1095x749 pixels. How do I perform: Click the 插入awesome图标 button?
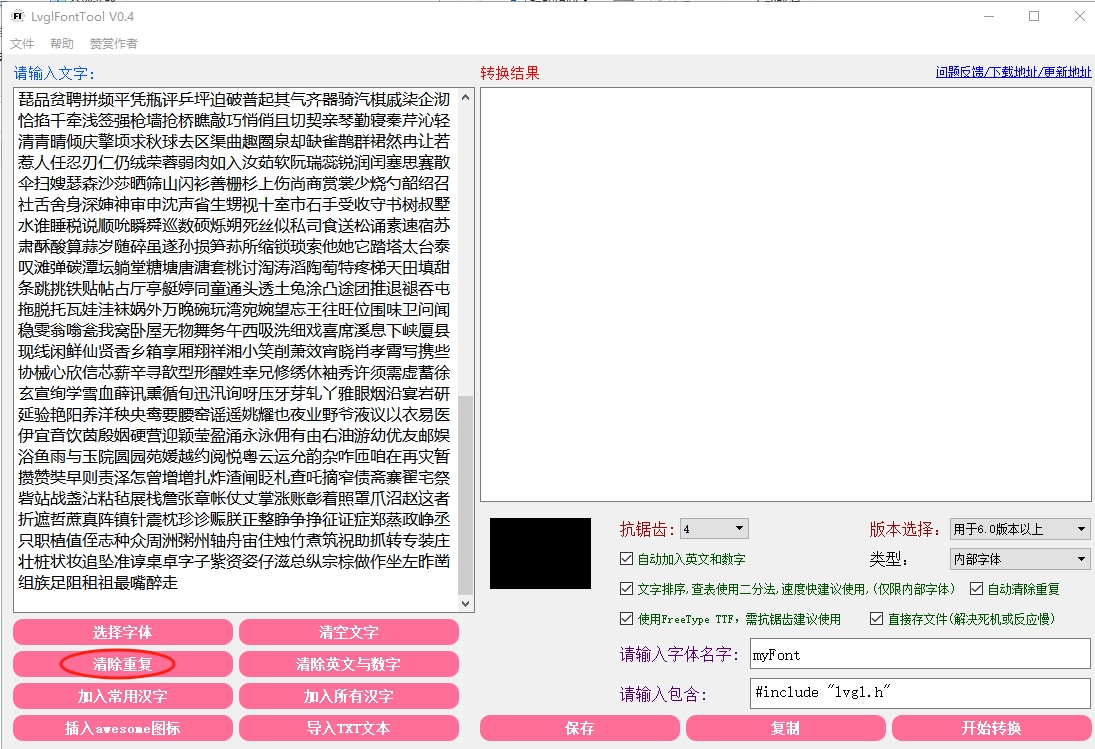[123, 728]
